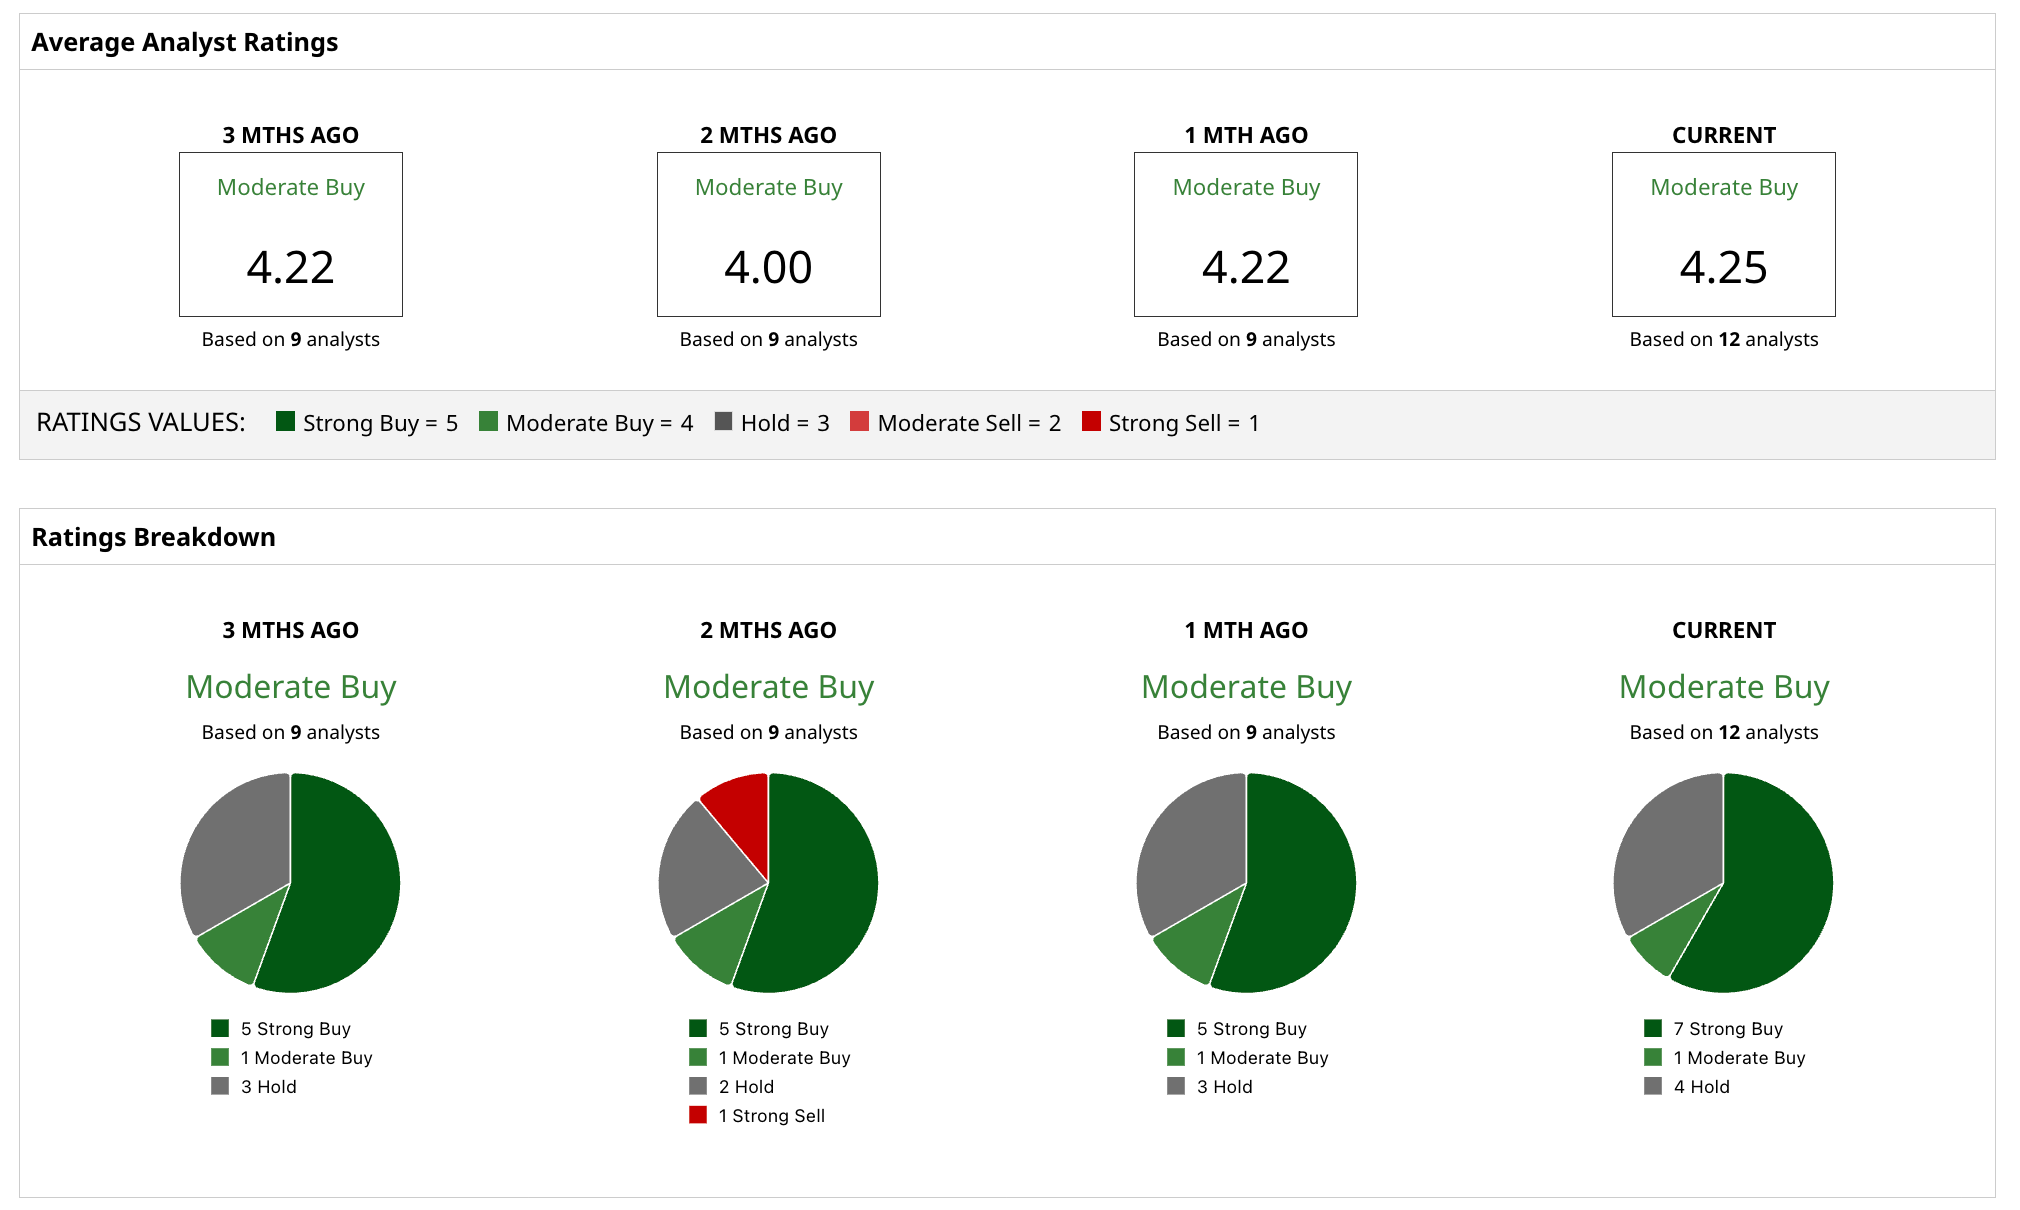Click Strong Sell red swatch in ratings values
The height and width of the screenshot is (1210, 2020).
click(1091, 422)
